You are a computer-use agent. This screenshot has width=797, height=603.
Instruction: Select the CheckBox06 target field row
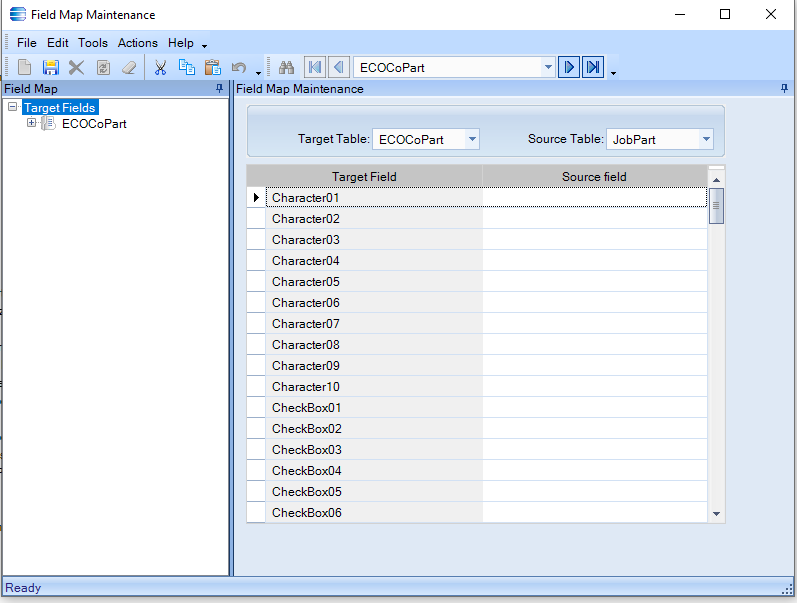click(x=374, y=512)
